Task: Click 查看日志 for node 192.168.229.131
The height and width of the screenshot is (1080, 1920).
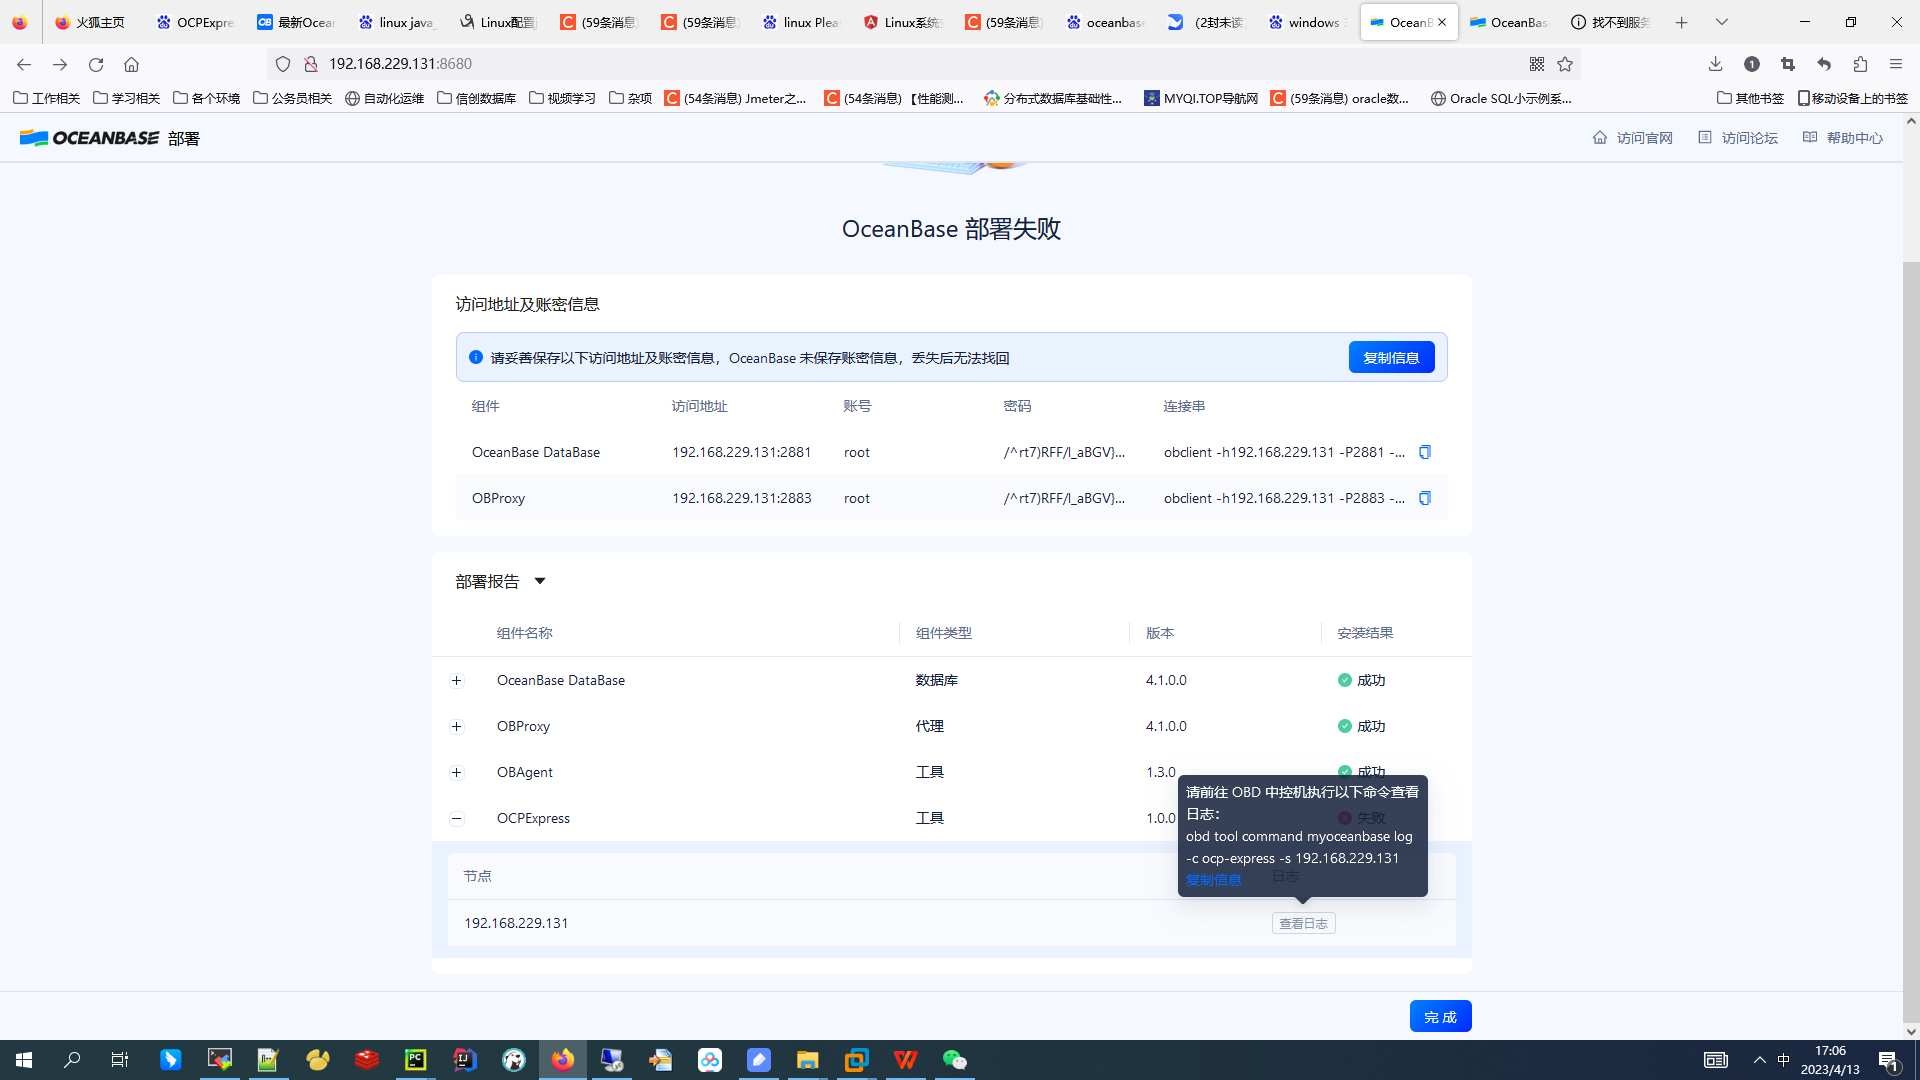Action: (1303, 923)
